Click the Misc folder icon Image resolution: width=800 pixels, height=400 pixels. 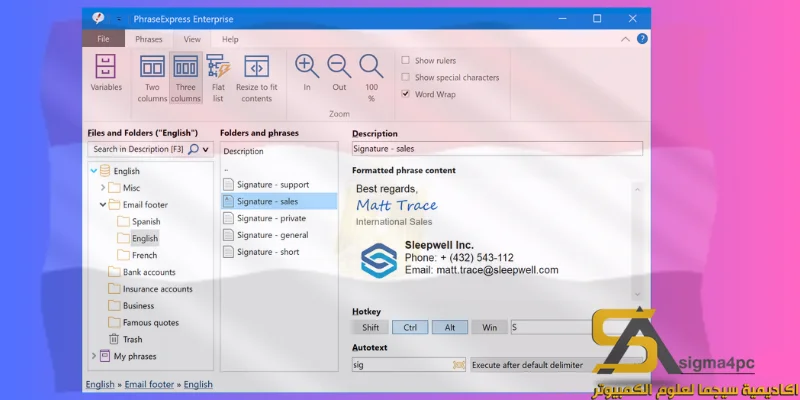point(114,188)
